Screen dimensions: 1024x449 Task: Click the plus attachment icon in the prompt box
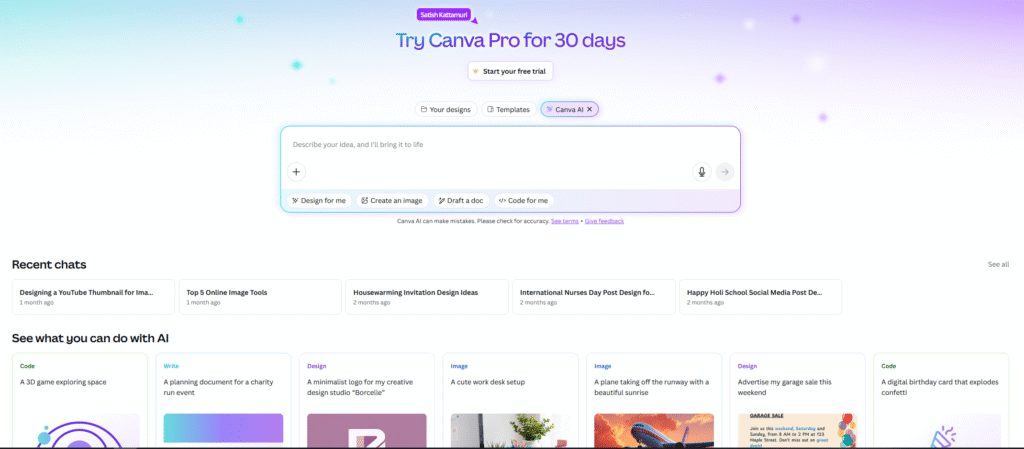coord(296,172)
